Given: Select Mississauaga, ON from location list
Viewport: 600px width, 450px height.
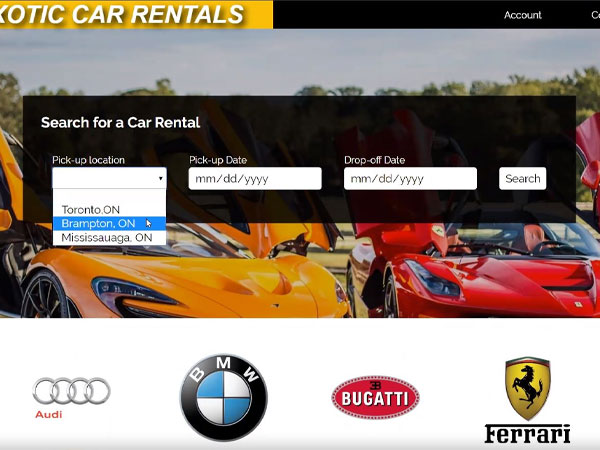Looking at the screenshot, I should click(x=109, y=238).
